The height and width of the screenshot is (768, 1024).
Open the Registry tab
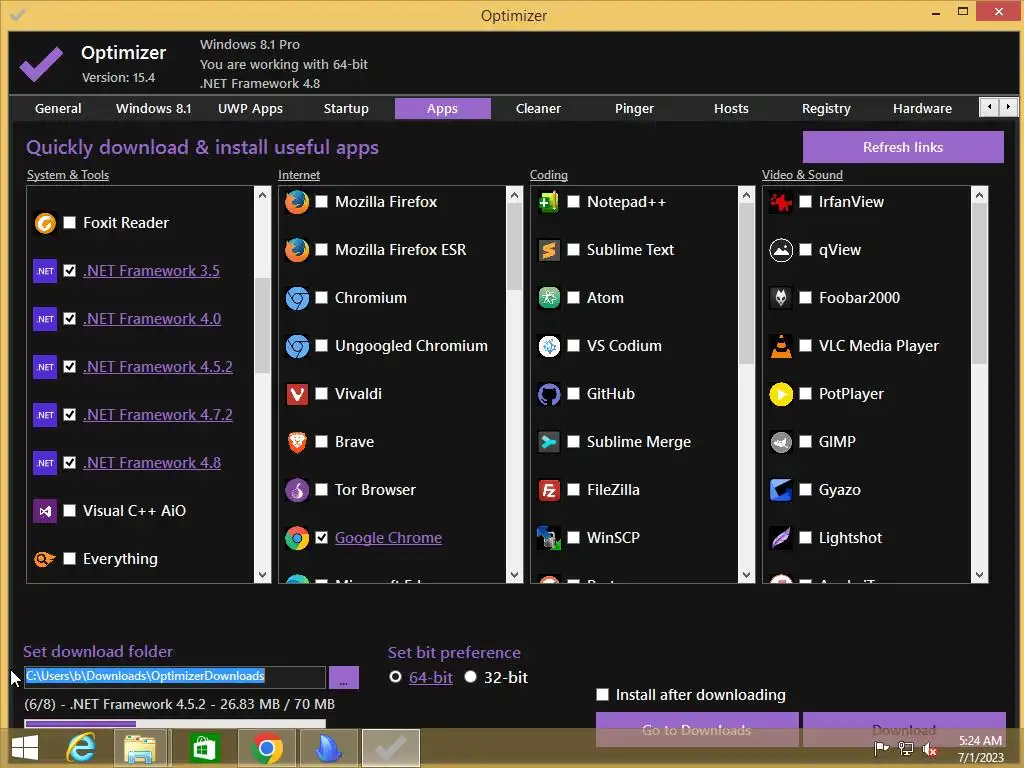(826, 108)
